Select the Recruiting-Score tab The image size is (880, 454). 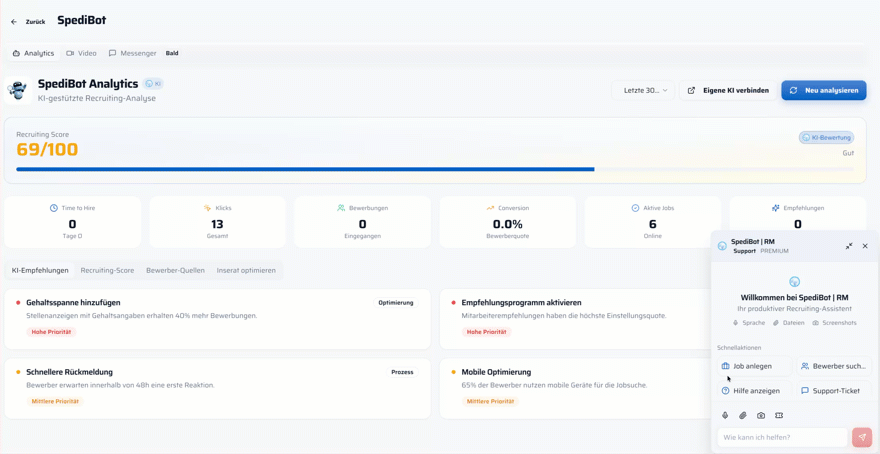(x=107, y=270)
